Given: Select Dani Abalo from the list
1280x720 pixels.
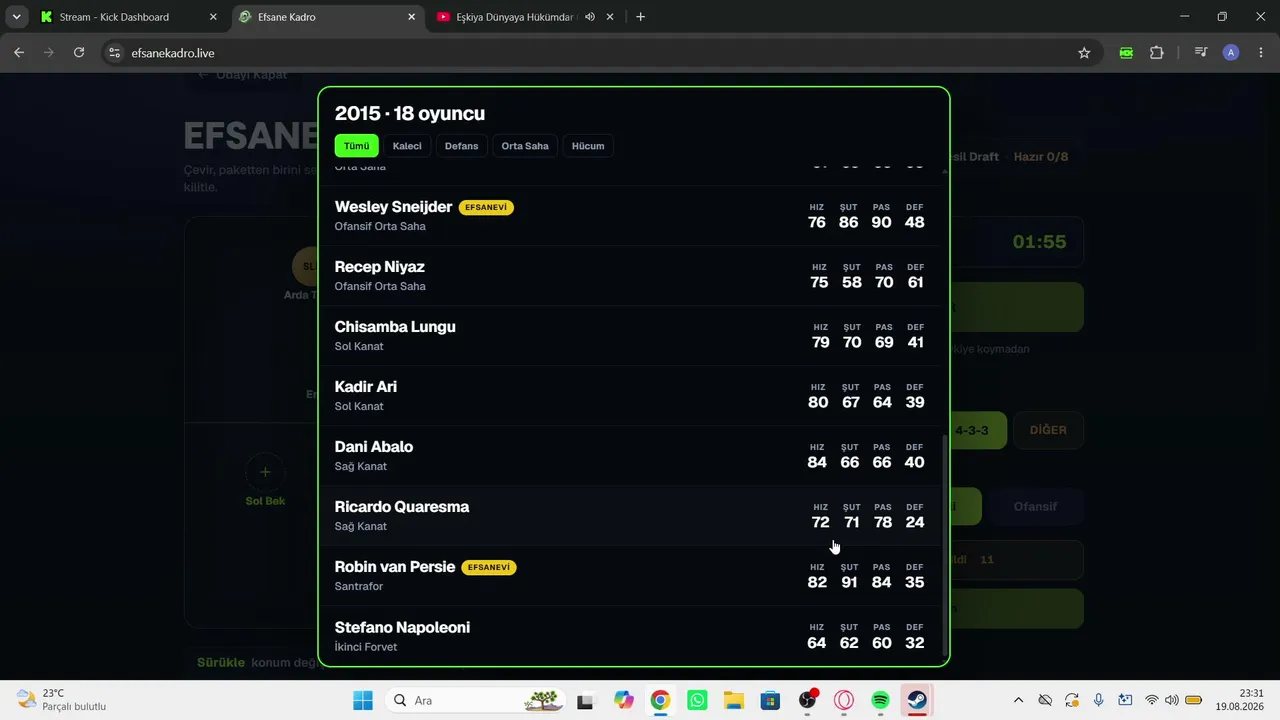Looking at the screenshot, I should [630, 456].
